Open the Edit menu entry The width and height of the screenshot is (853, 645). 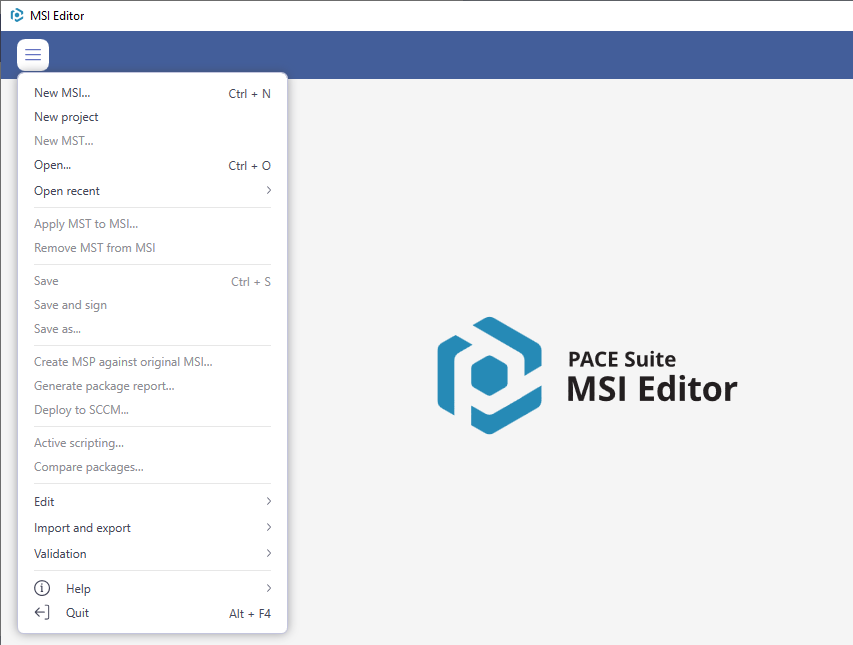[x=152, y=501]
